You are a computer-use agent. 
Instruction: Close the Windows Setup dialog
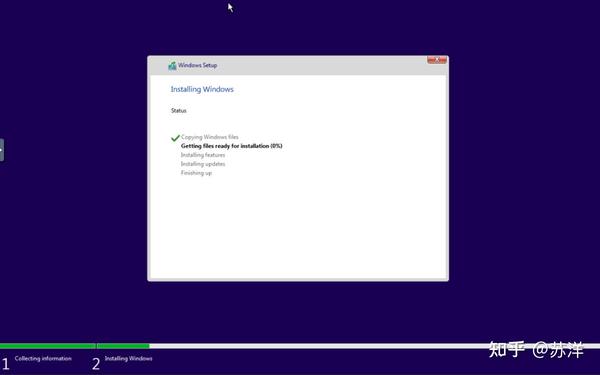click(437, 60)
